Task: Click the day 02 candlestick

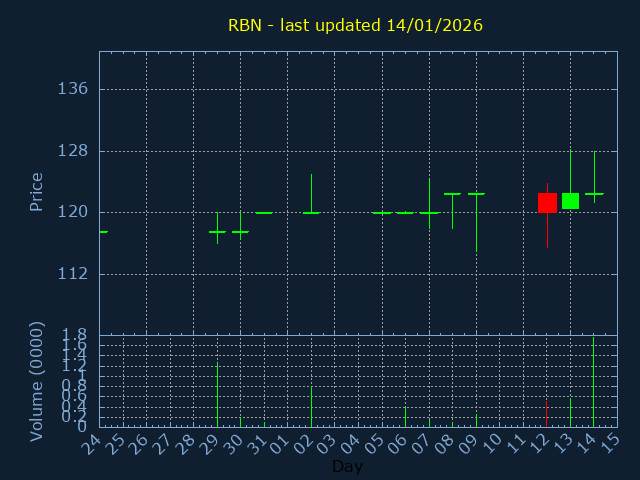Action: 311,212
